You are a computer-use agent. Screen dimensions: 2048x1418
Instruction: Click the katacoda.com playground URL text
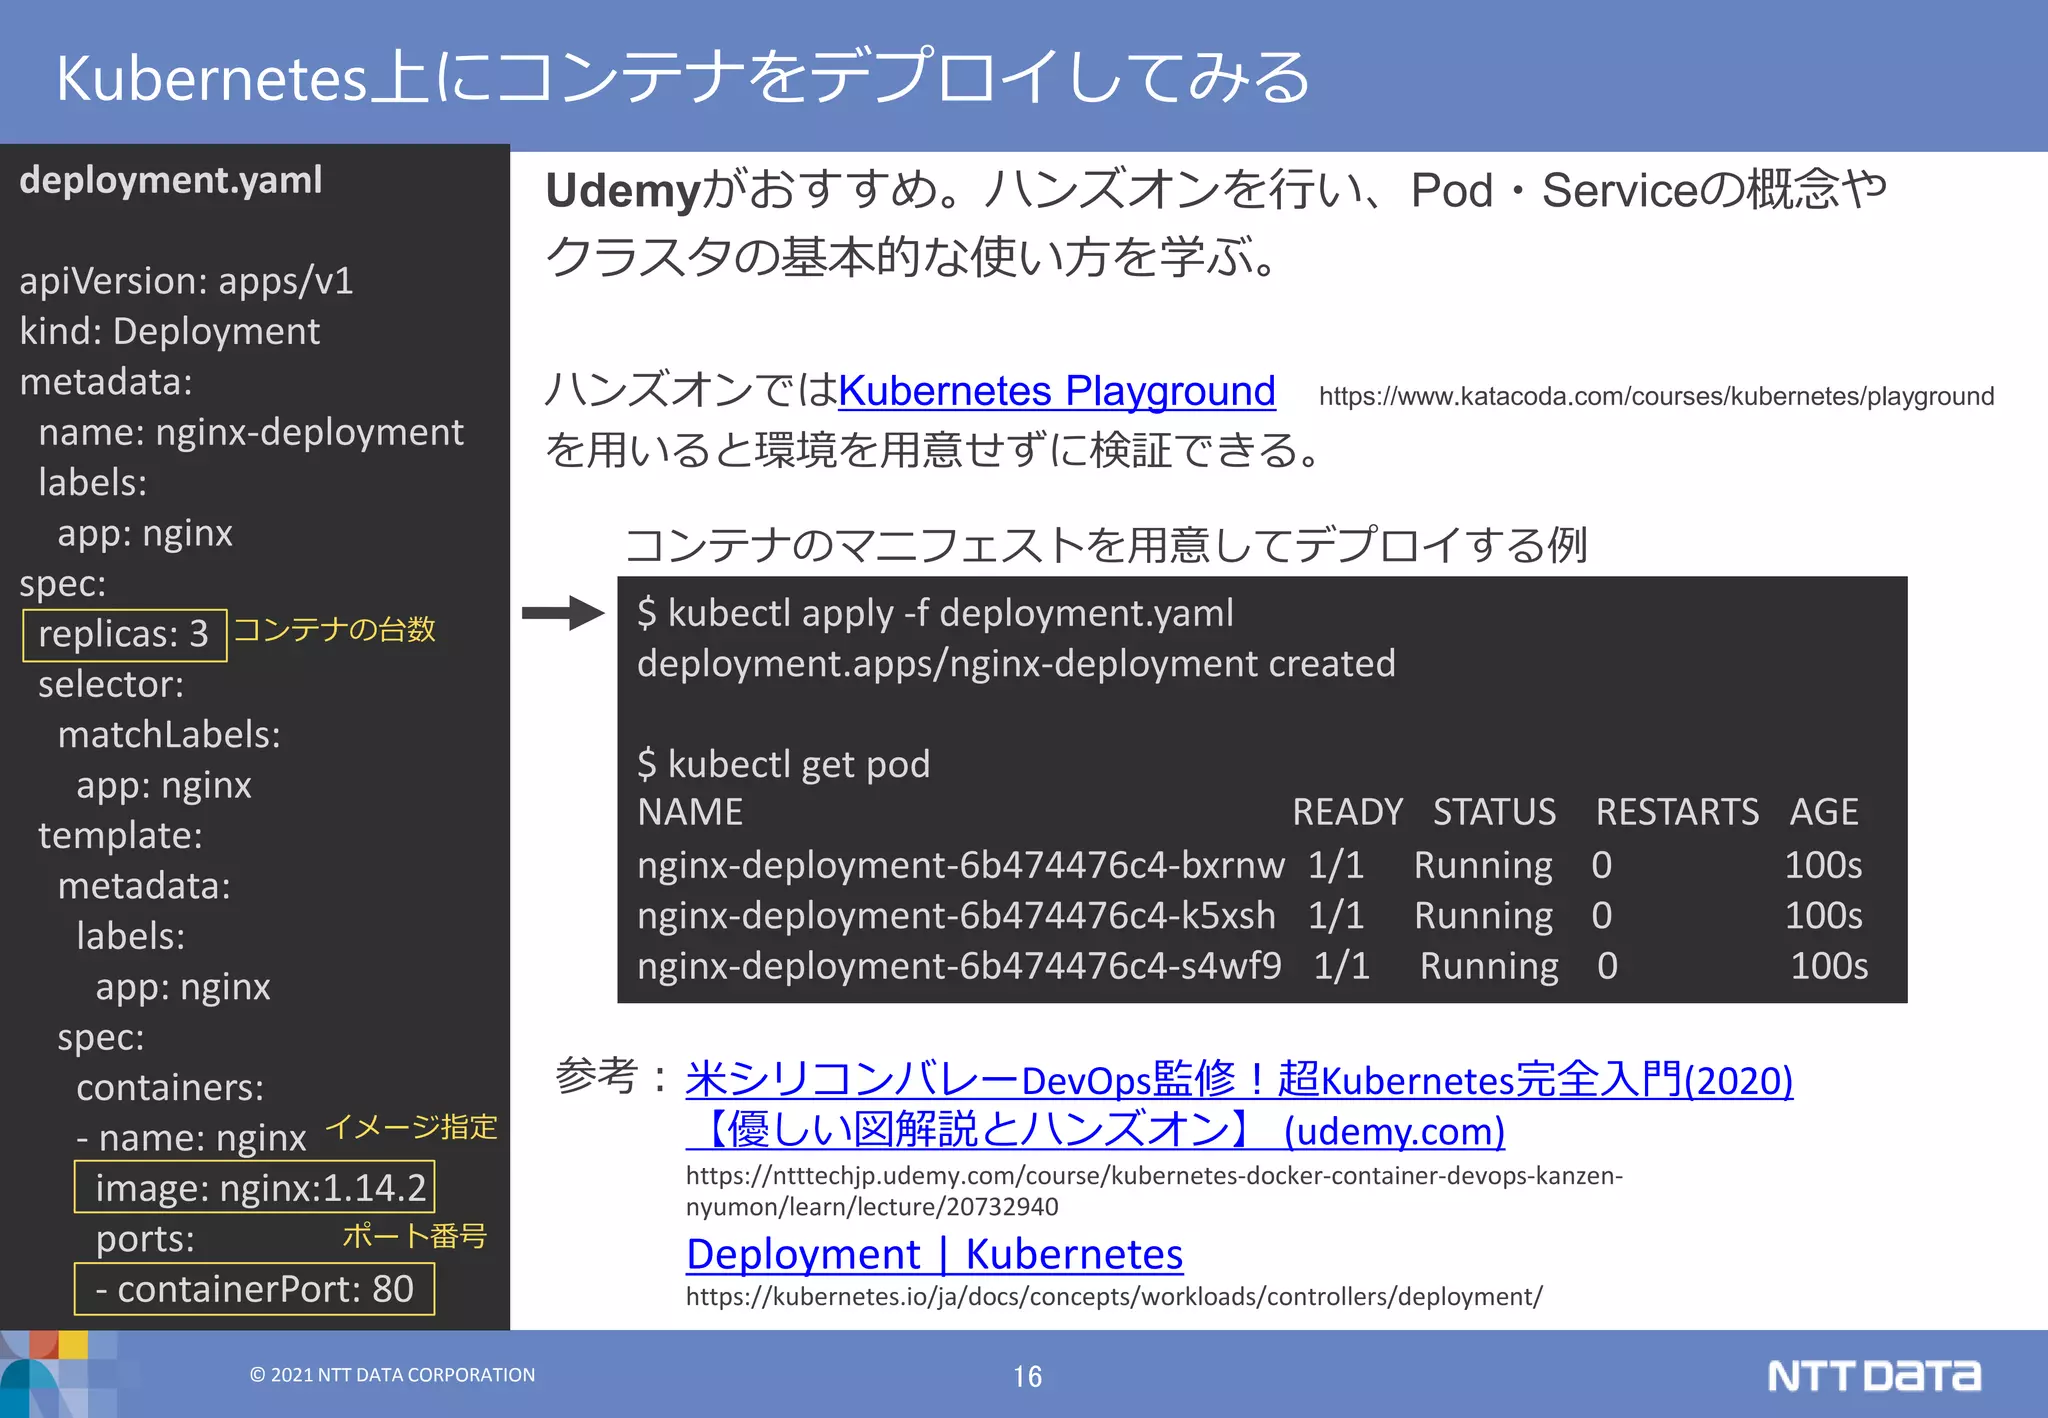[x=1656, y=396]
